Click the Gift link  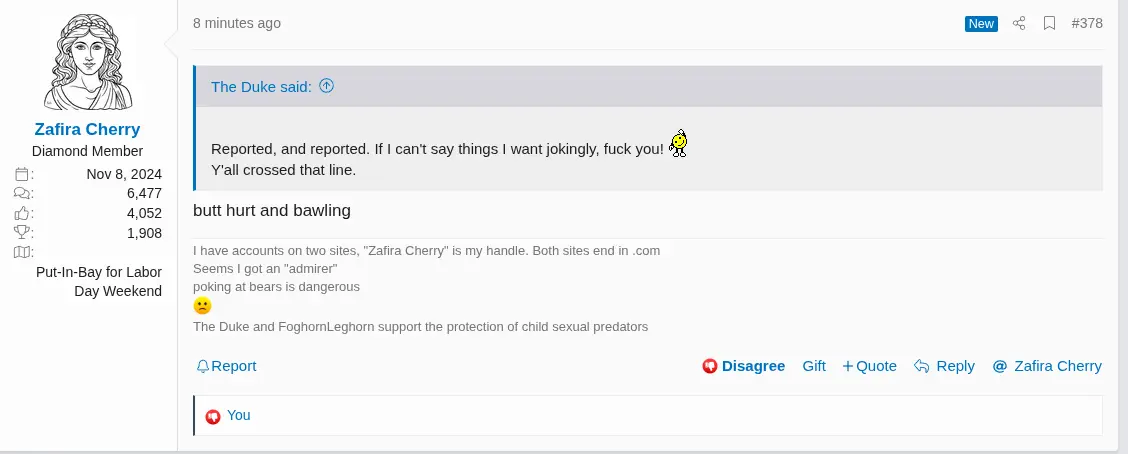[x=814, y=366]
